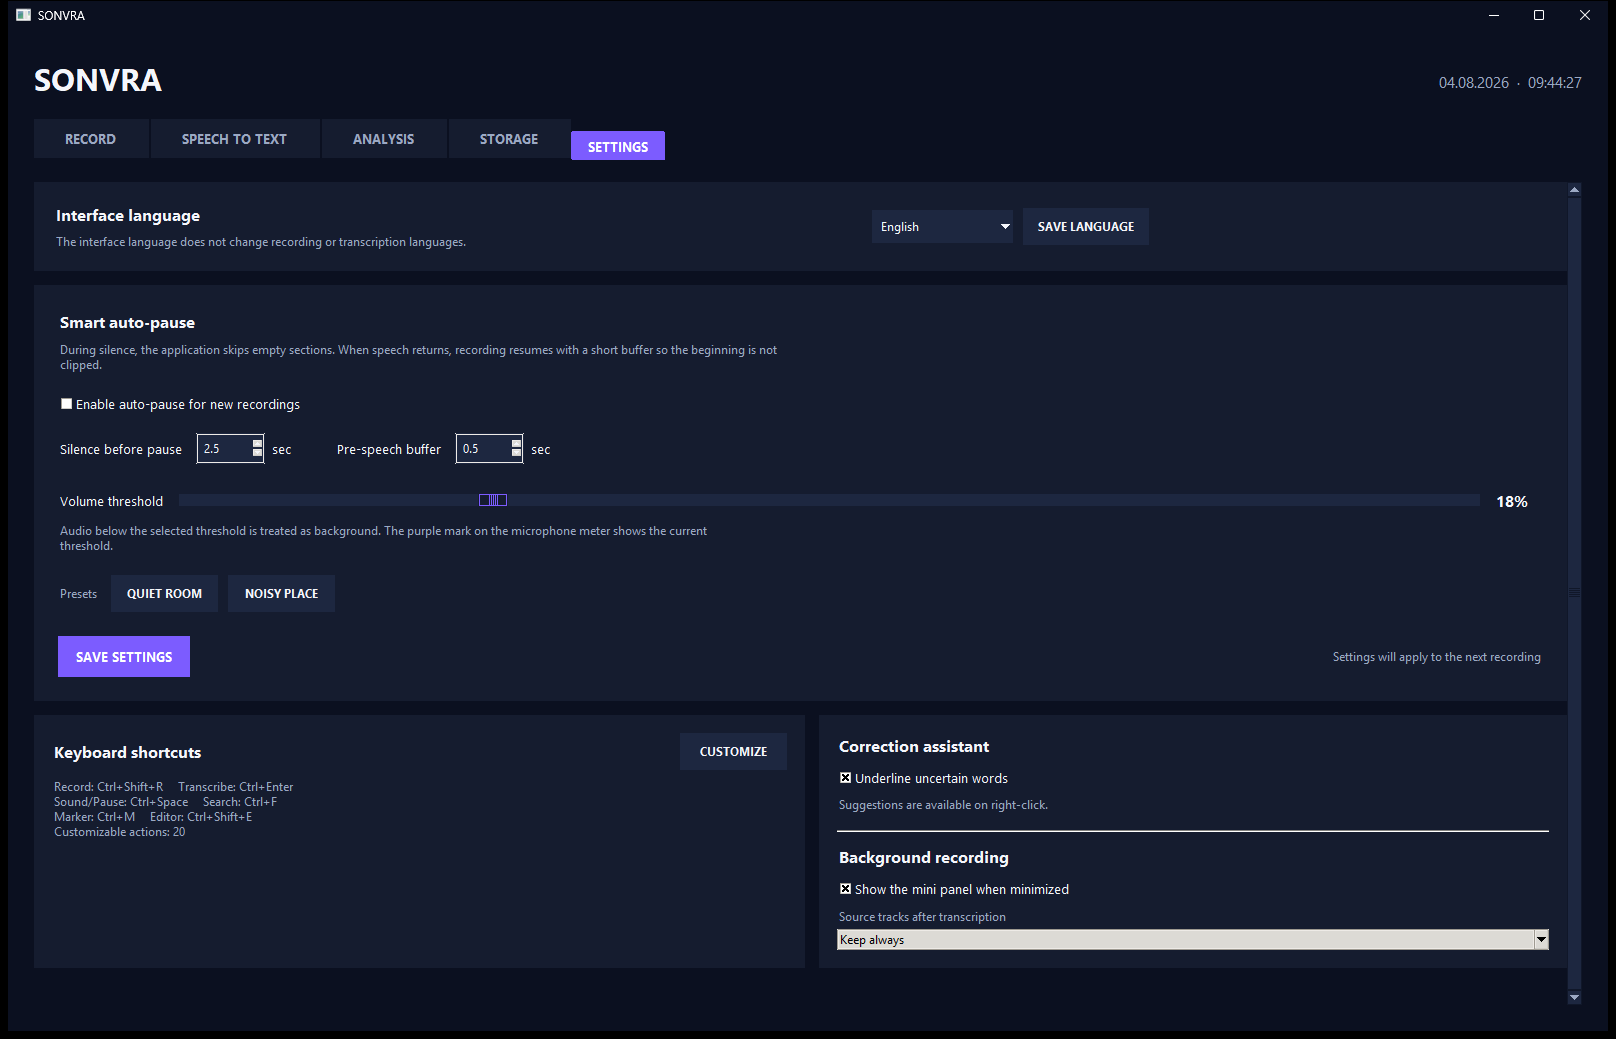Increase Silence before pause value
The image size is (1616, 1039).
pos(258,443)
